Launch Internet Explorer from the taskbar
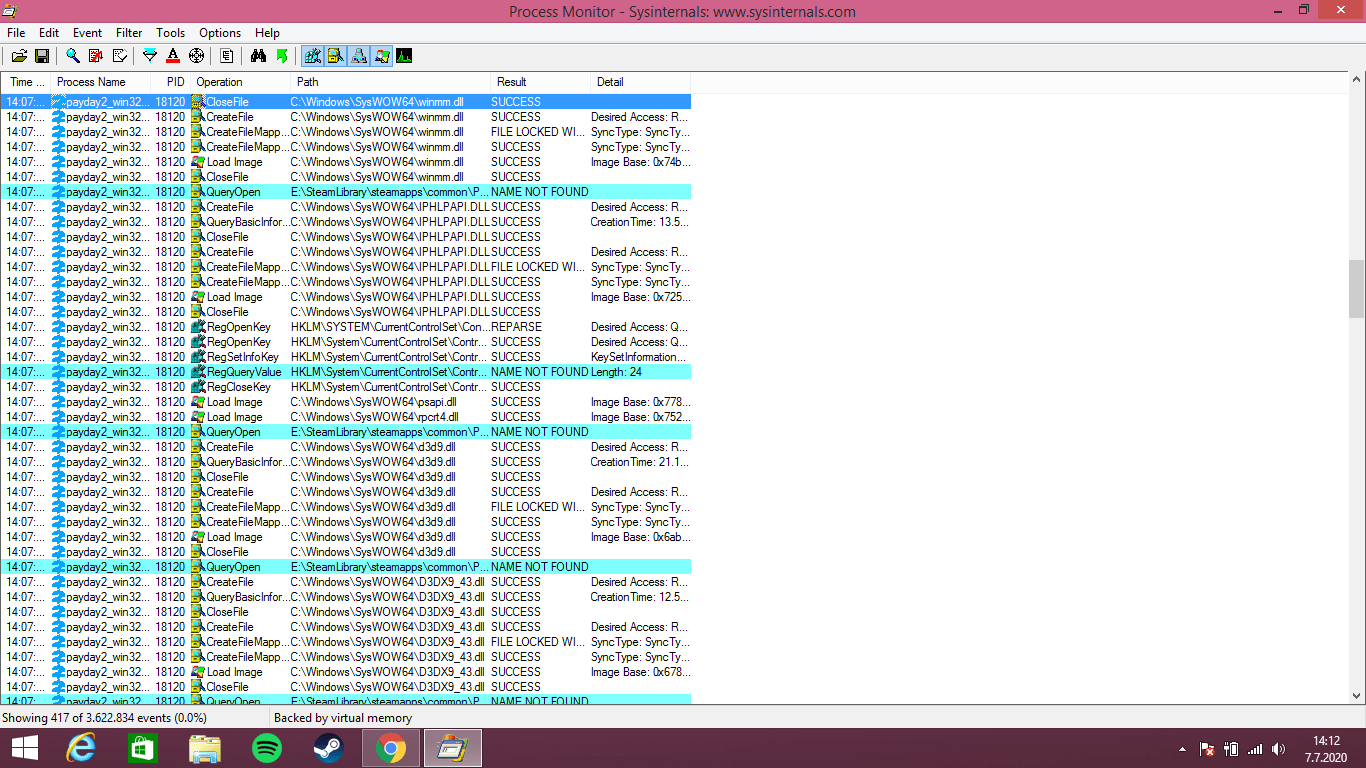The width and height of the screenshot is (1366, 768). [80, 748]
